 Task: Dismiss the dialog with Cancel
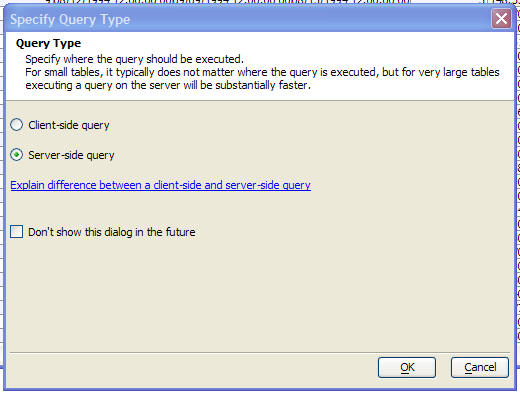pos(480,367)
